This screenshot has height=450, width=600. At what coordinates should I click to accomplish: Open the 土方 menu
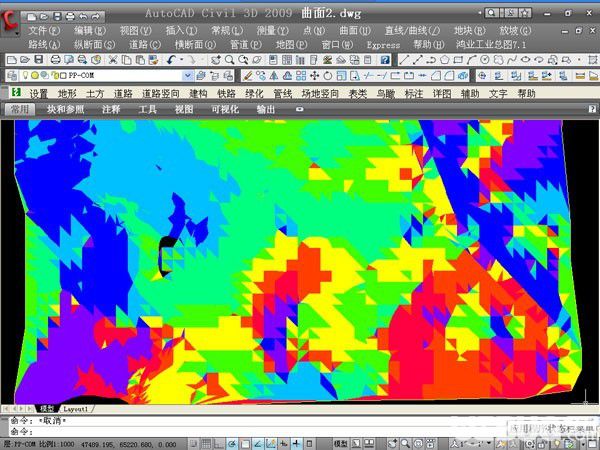click(x=95, y=93)
